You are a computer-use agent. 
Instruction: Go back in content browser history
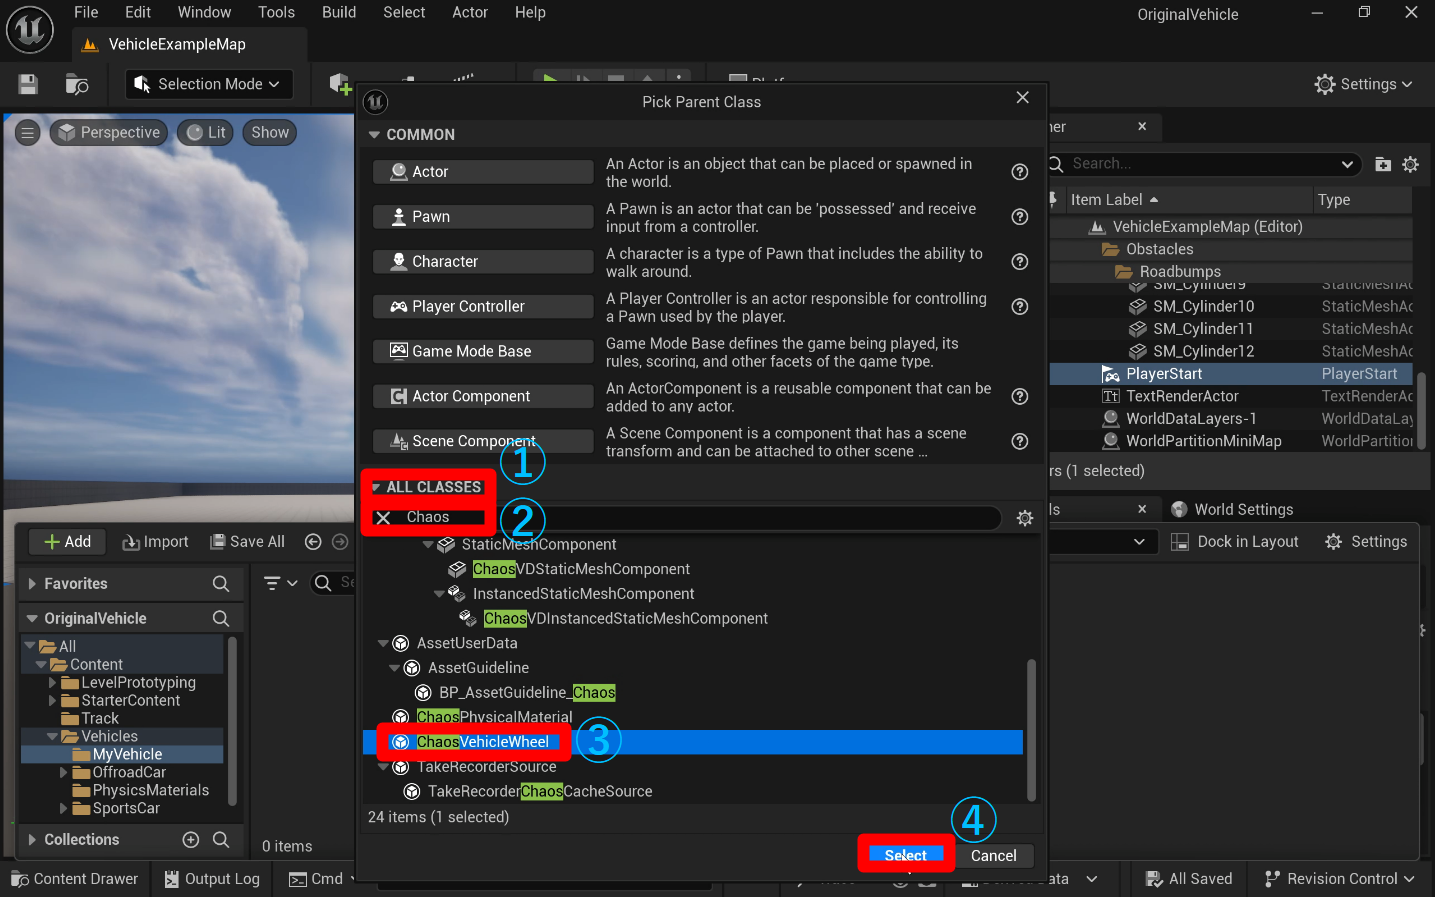[313, 542]
